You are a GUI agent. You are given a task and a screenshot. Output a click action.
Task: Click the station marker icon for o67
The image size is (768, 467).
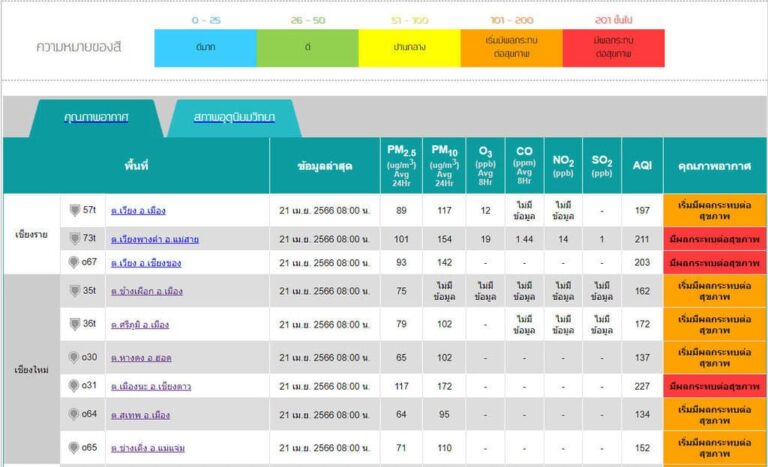pyautogui.click(x=73, y=262)
